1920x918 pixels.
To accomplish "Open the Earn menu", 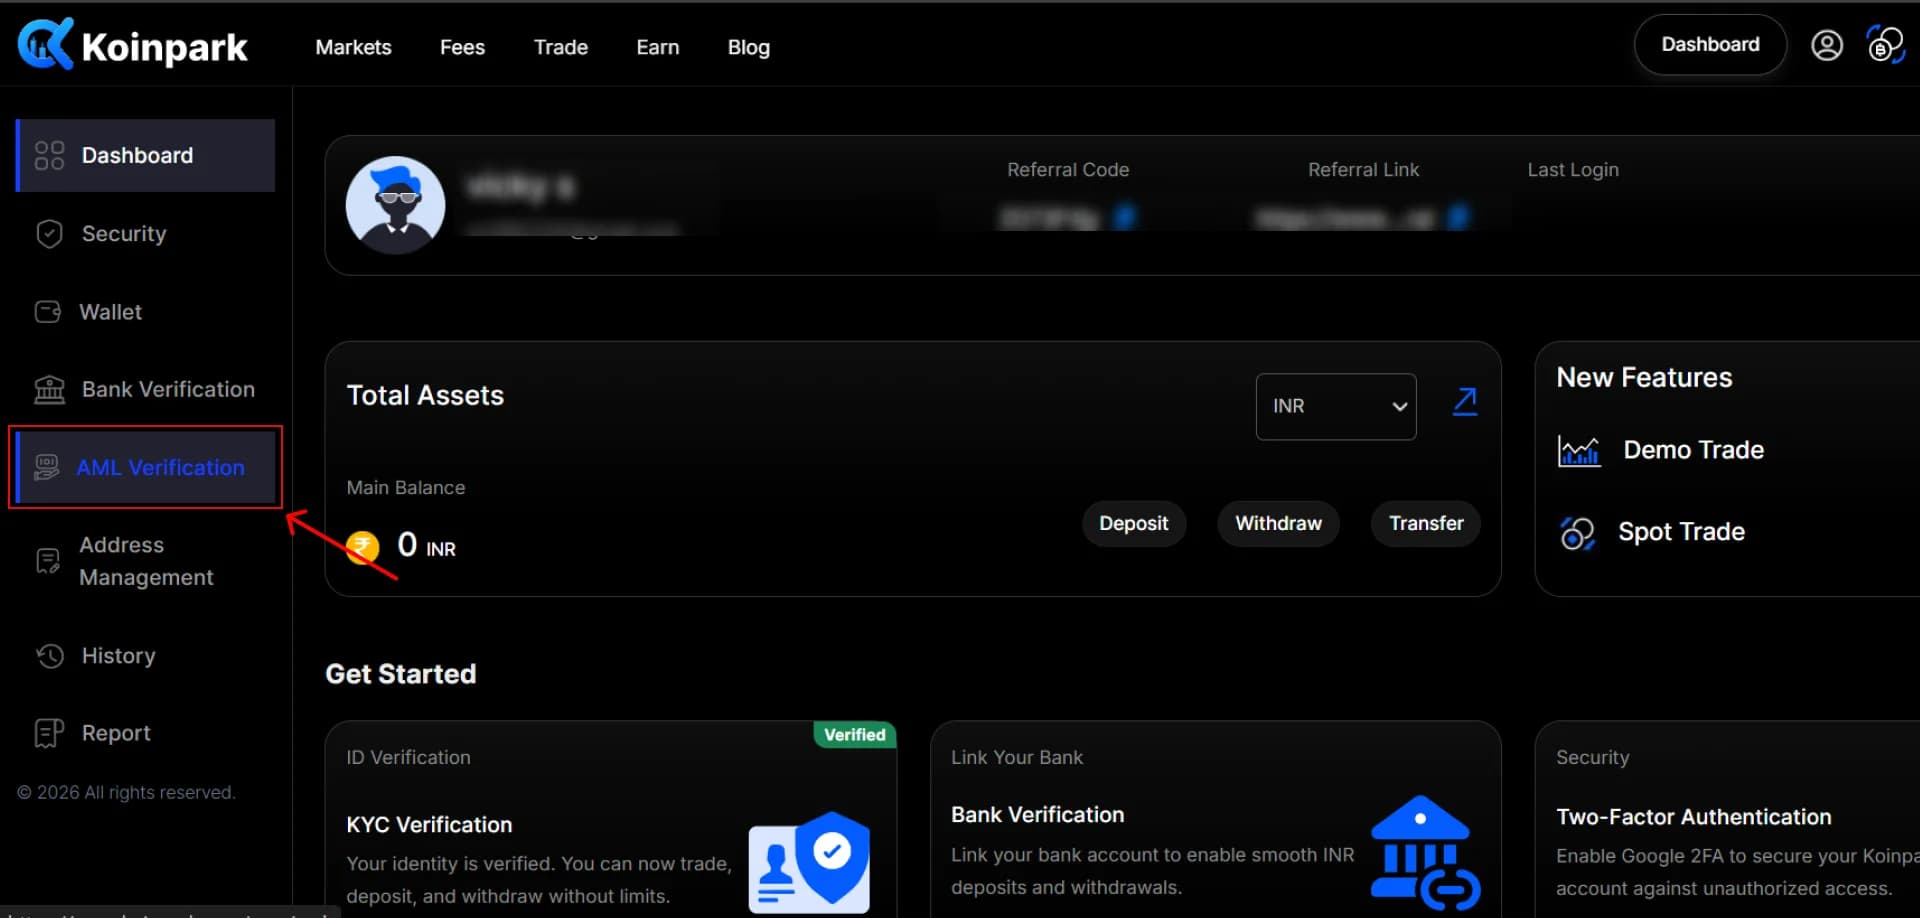I will [658, 47].
